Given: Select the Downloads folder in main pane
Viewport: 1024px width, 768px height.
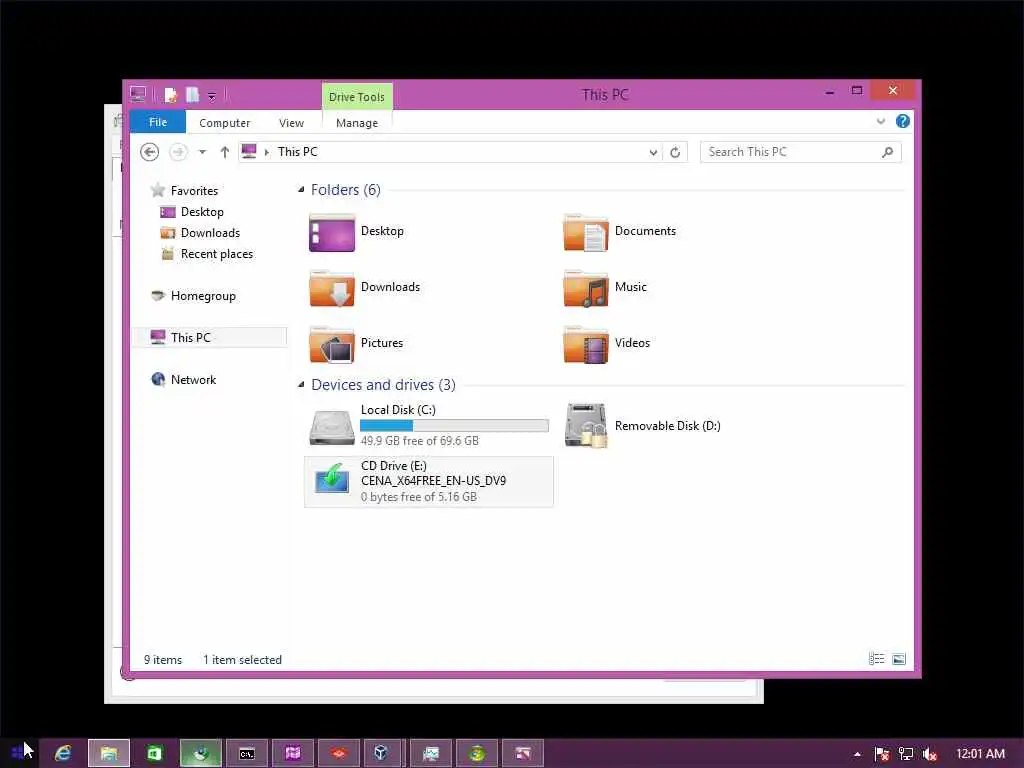Looking at the screenshot, I should click(332, 288).
